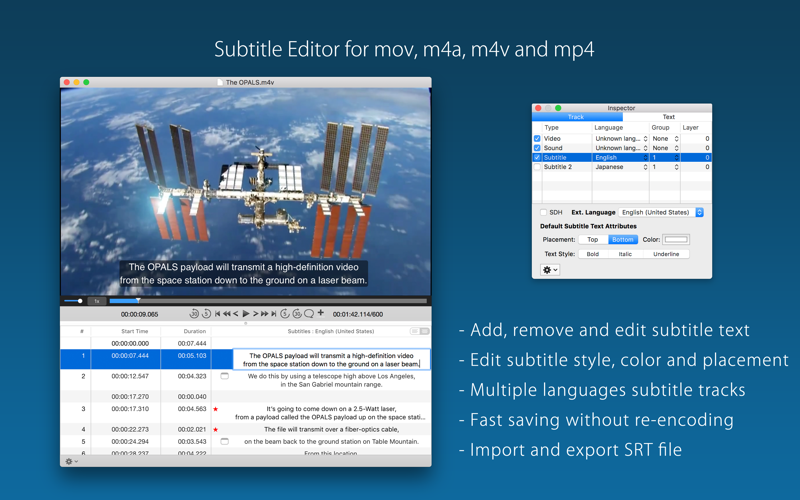
Task: Open language dropdown for Subtitle 2 Japanese
Action: 645,167
